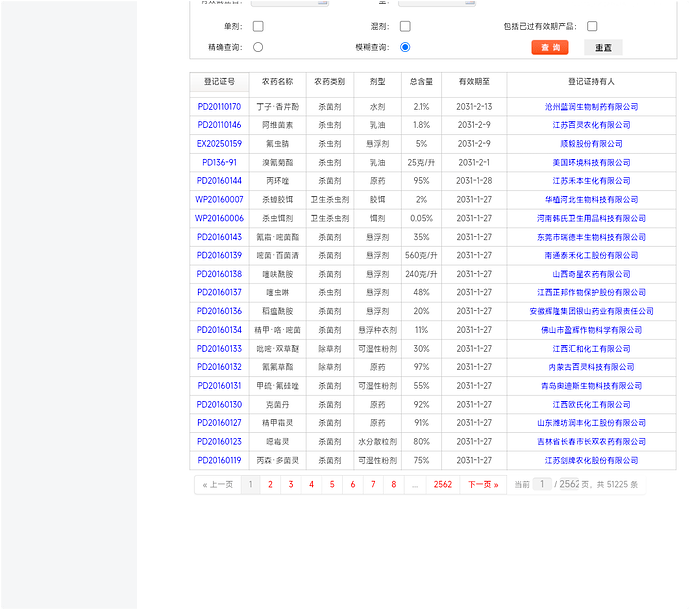The image size is (690, 610).
Task: Open registration PD20160143 link
Action: point(219,237)
